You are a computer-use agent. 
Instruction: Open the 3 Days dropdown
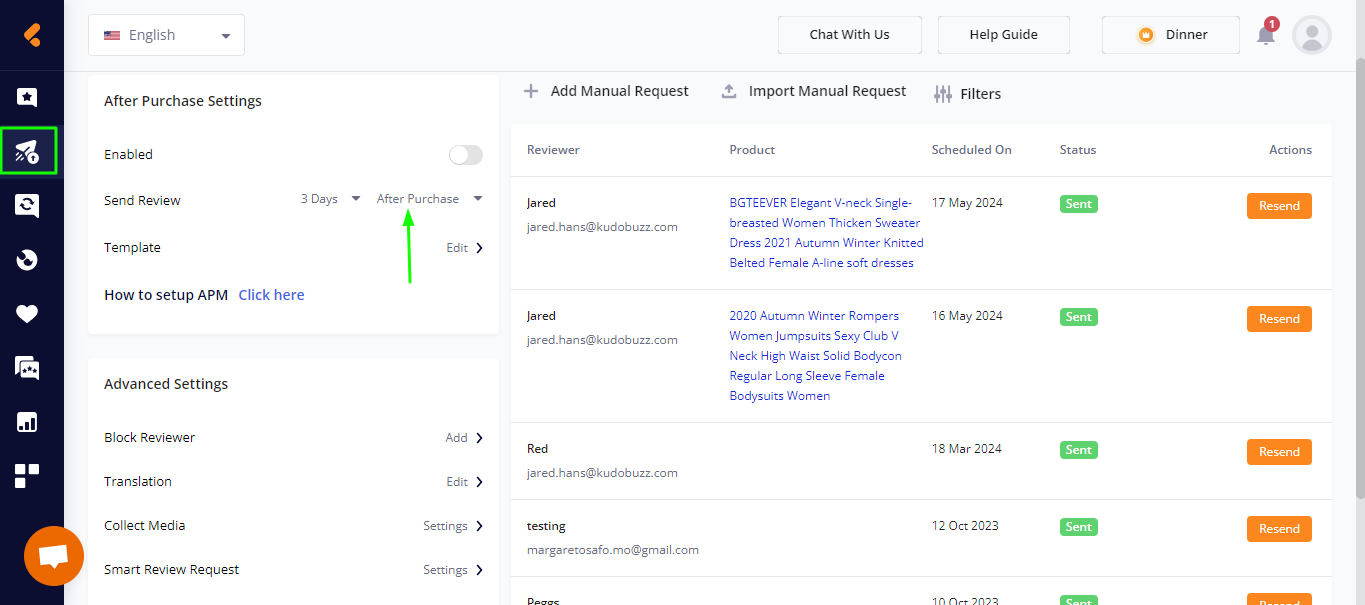click(x=331, y=199)
